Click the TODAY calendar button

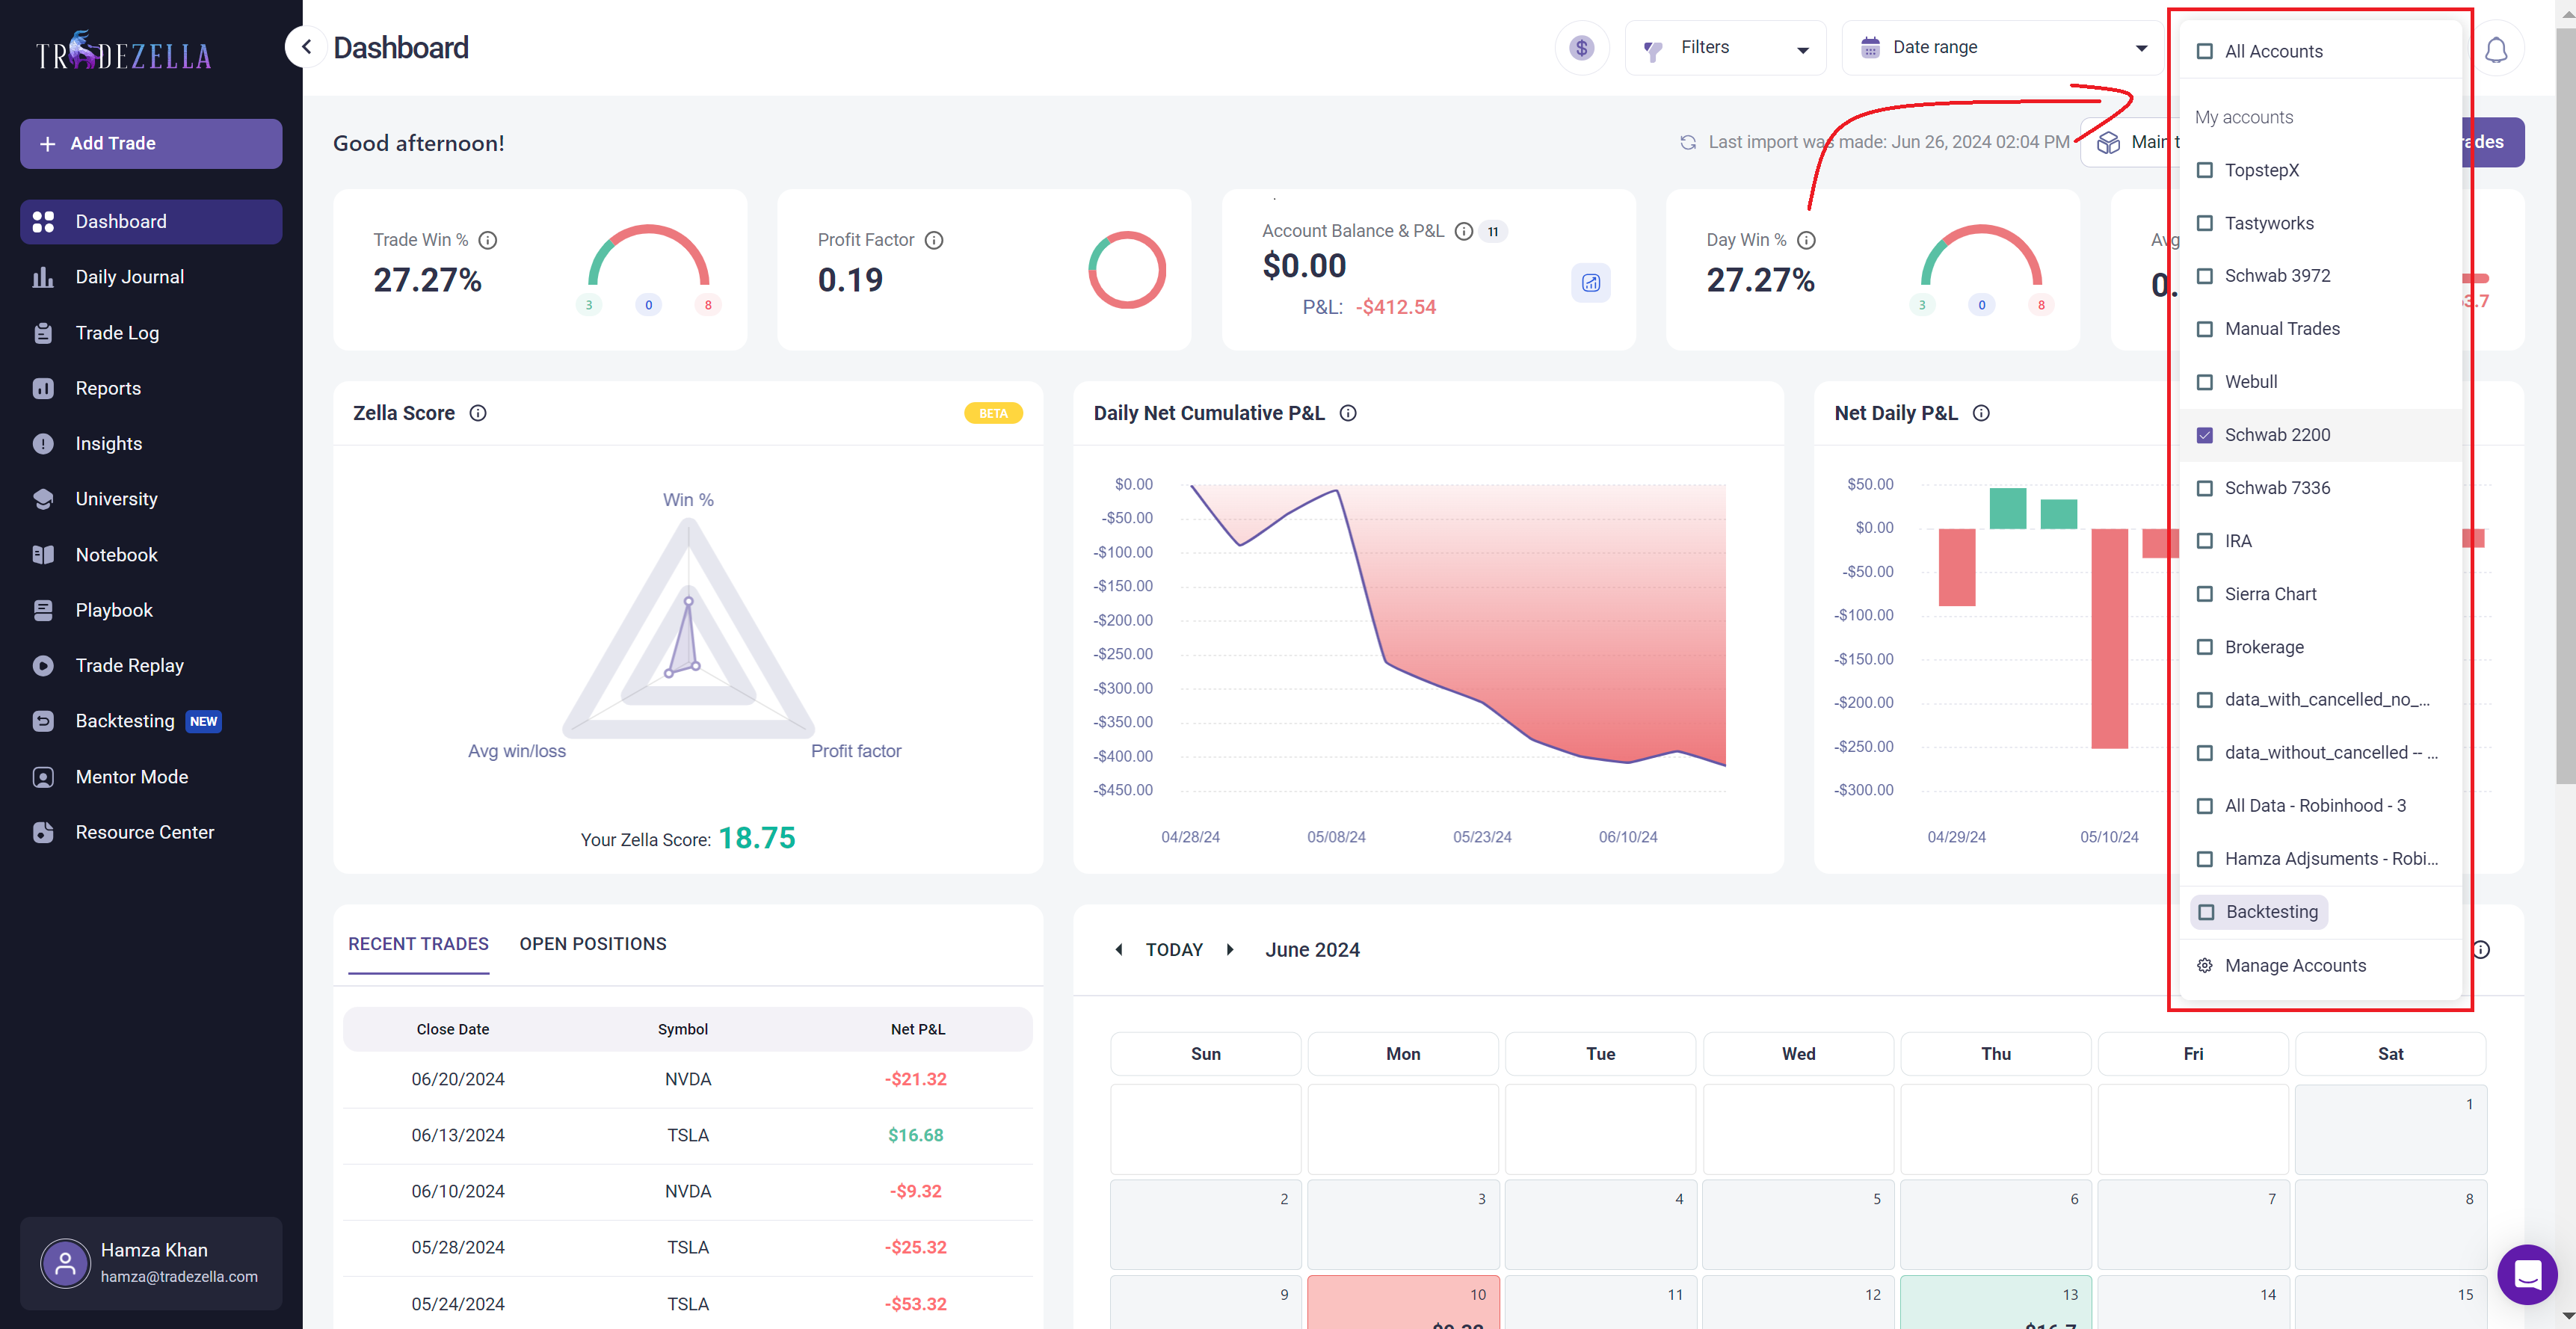point(1174,950)
